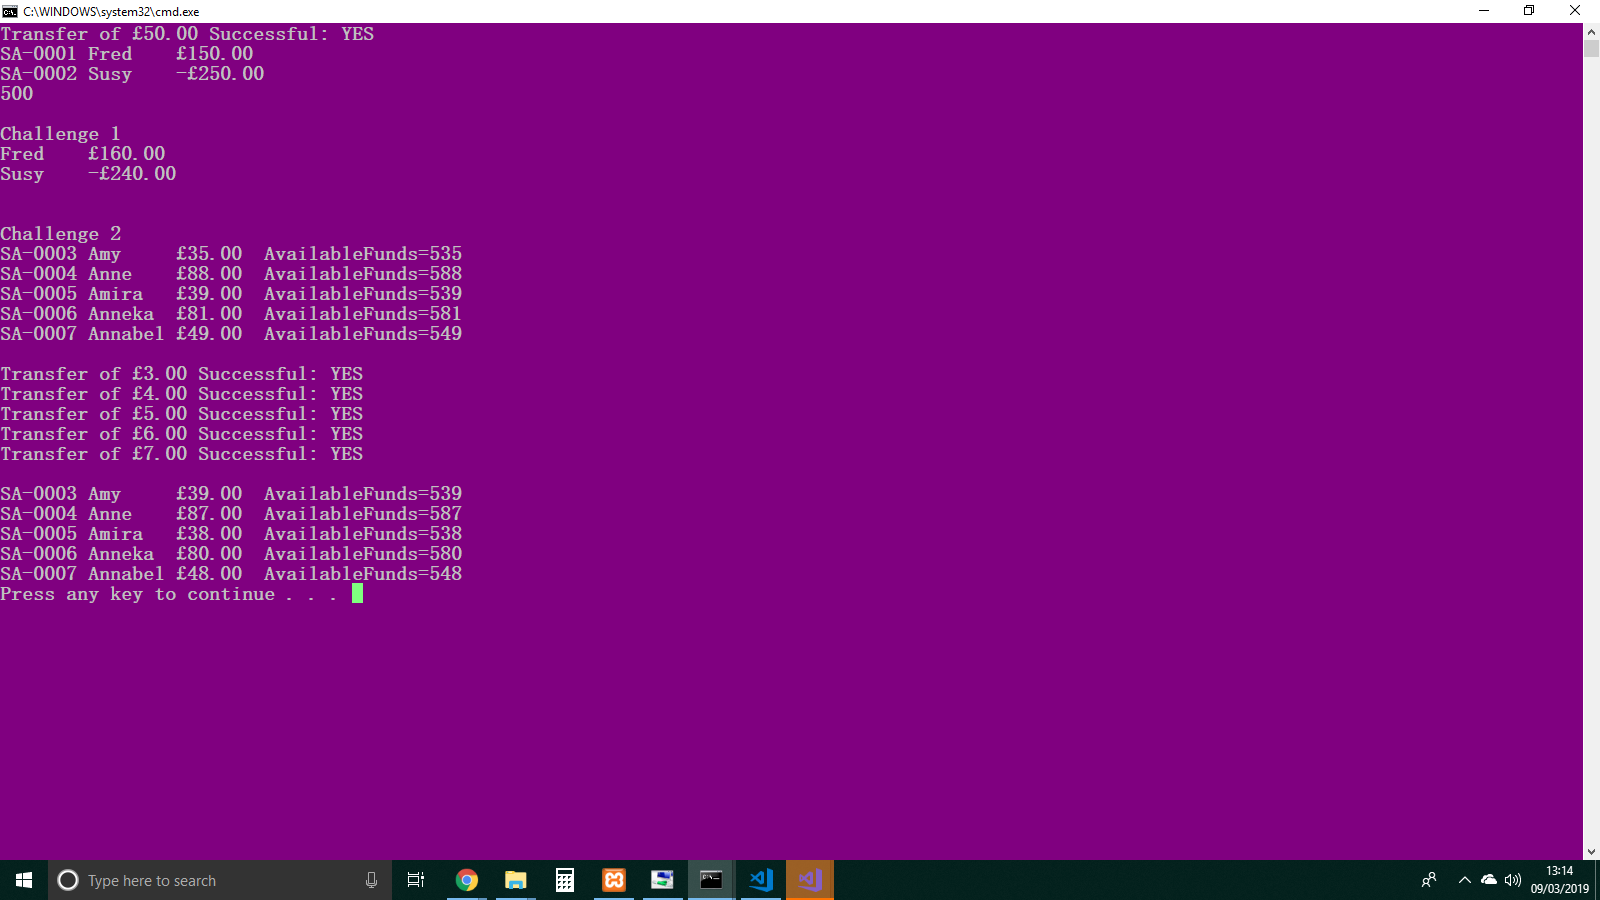Open the Calculator app in the taskbar

pos(564,880)
